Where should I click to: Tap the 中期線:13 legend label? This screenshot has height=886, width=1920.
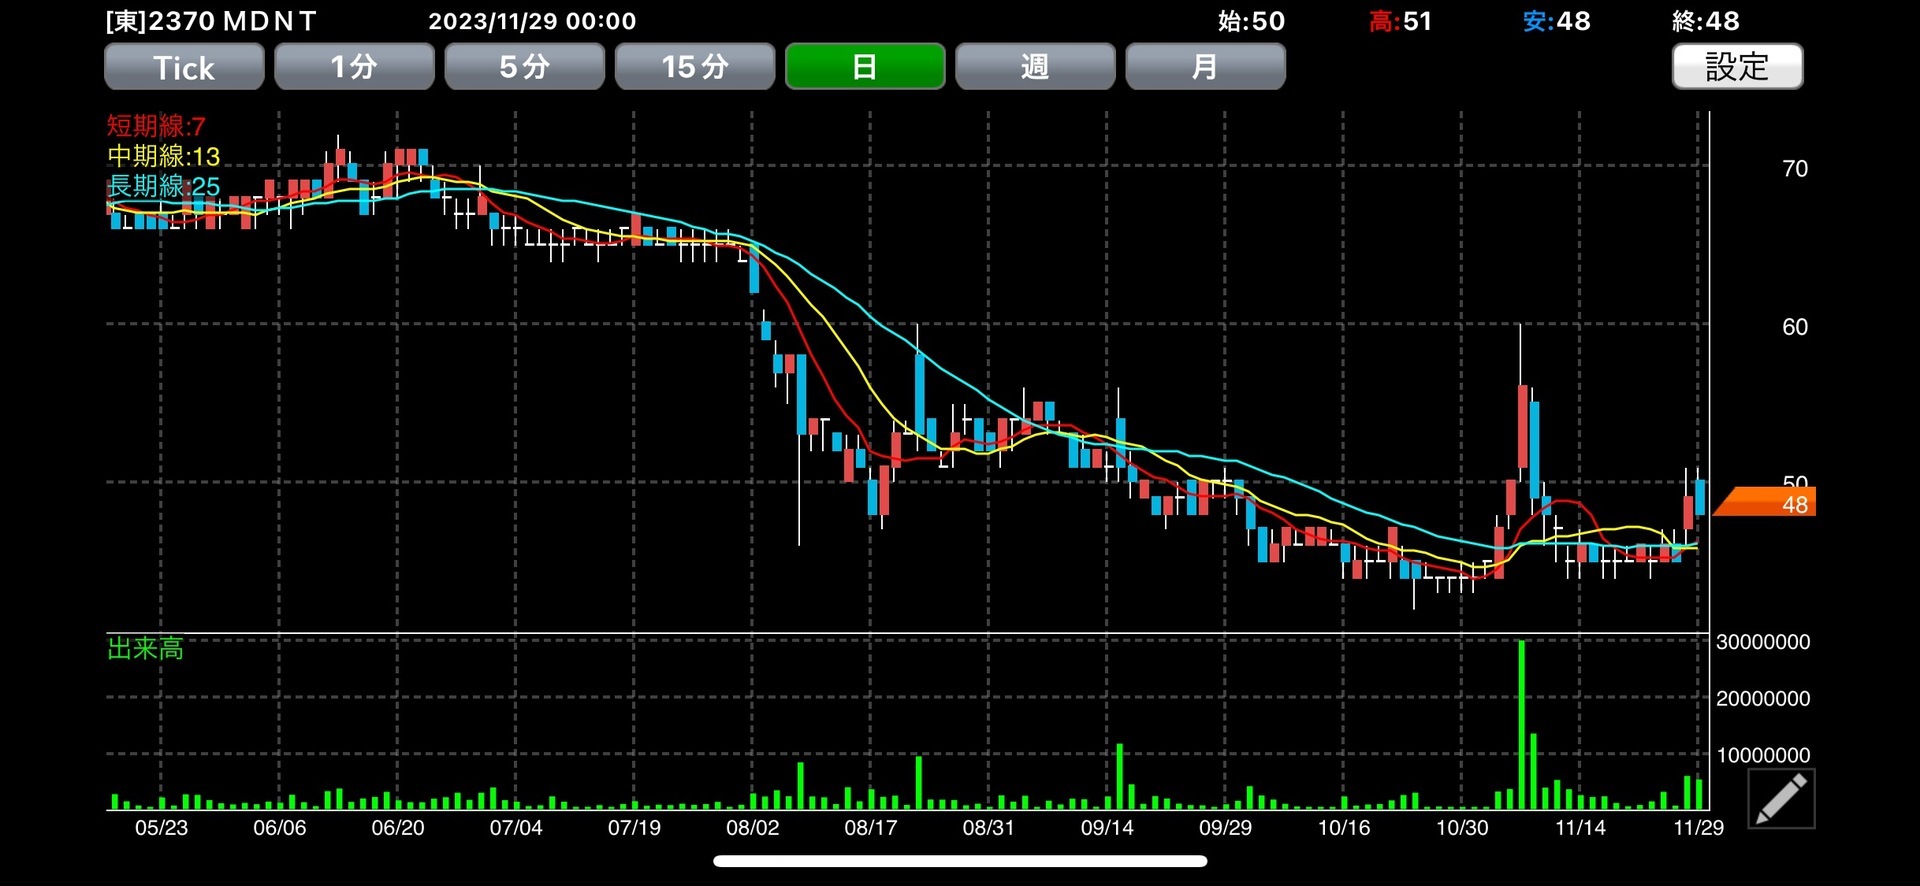[x=163, y=156]
